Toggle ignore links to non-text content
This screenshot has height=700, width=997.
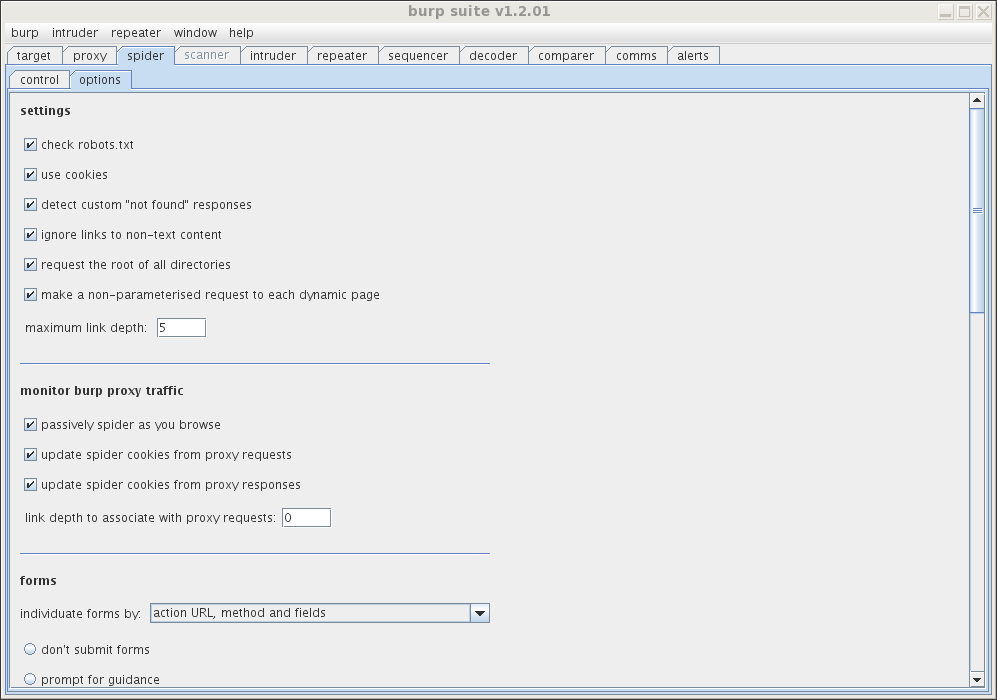click(x=30, y=235)
